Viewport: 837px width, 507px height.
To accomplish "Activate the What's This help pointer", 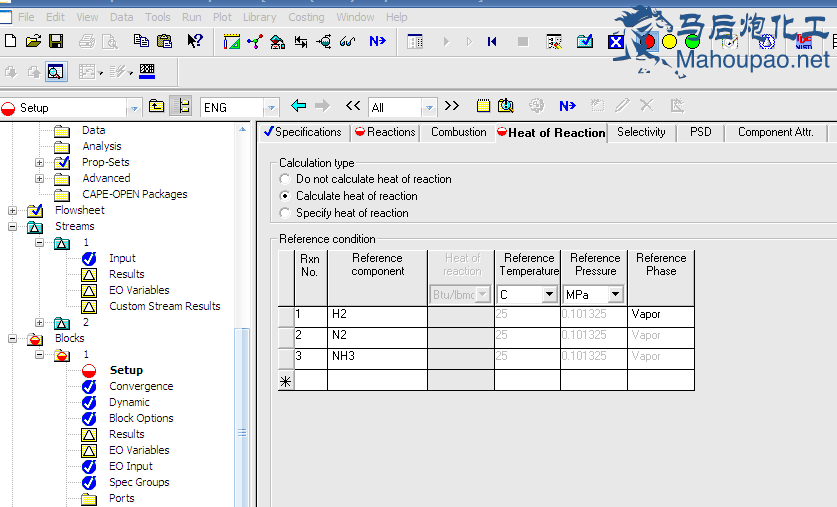I will click(x=195, y=41).
